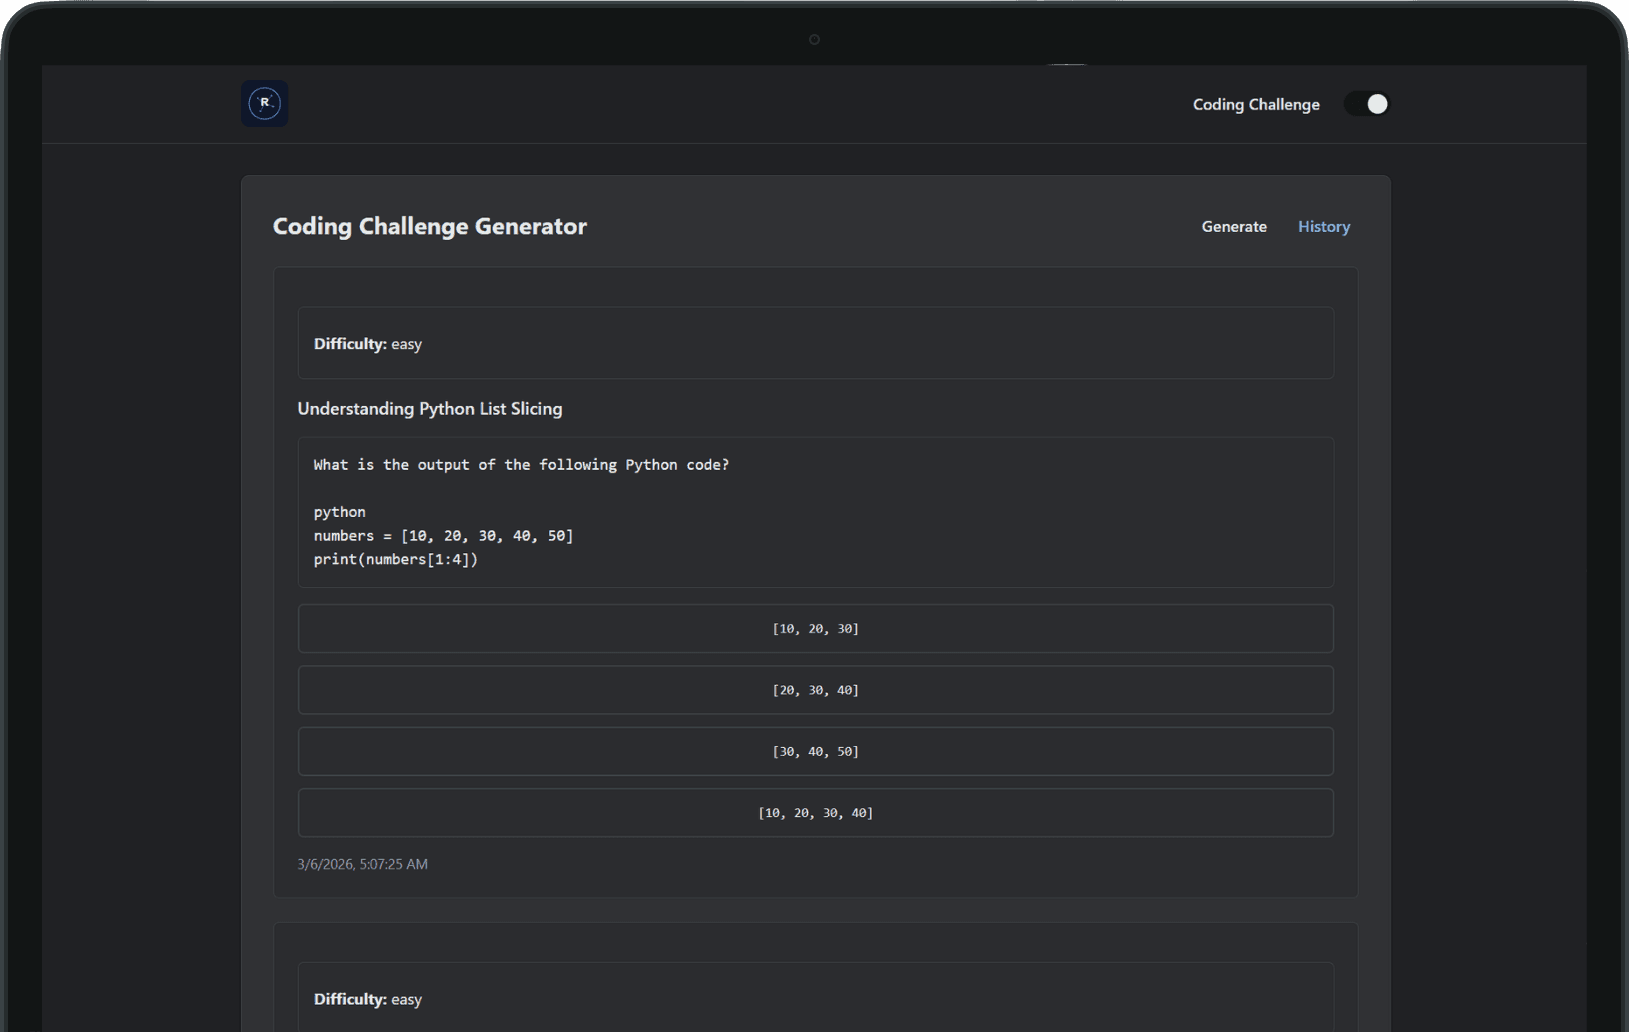The width and height of the screenshot is (1629, 1032).
Task: Click the Coding Challenge label text
Action: pos(1256,104)
